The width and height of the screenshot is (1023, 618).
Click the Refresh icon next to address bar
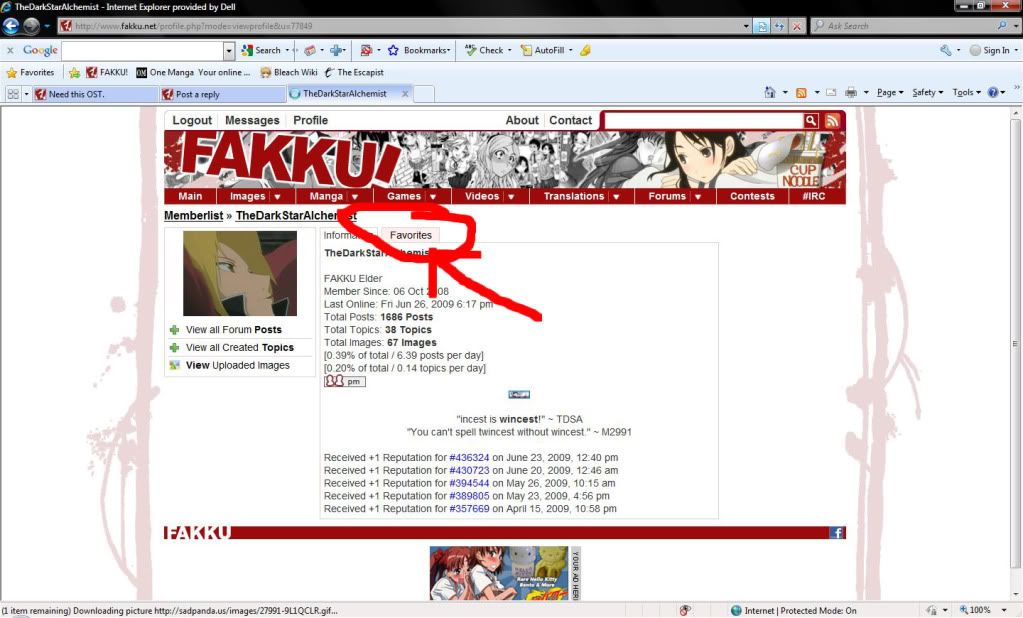tap(779, 26)
